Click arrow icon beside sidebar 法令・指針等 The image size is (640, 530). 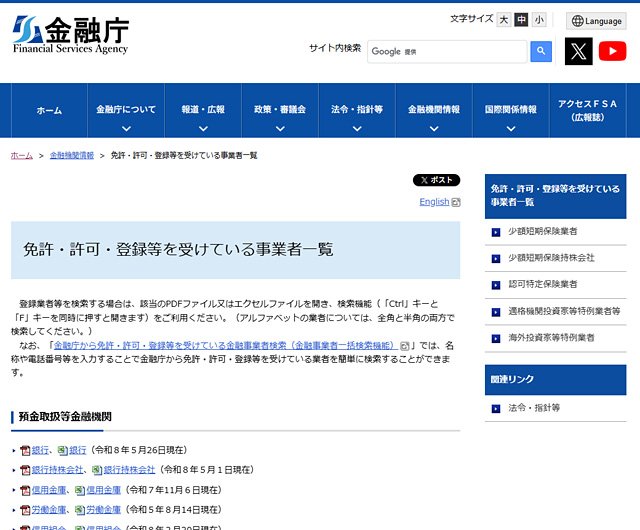click(496, 409)
